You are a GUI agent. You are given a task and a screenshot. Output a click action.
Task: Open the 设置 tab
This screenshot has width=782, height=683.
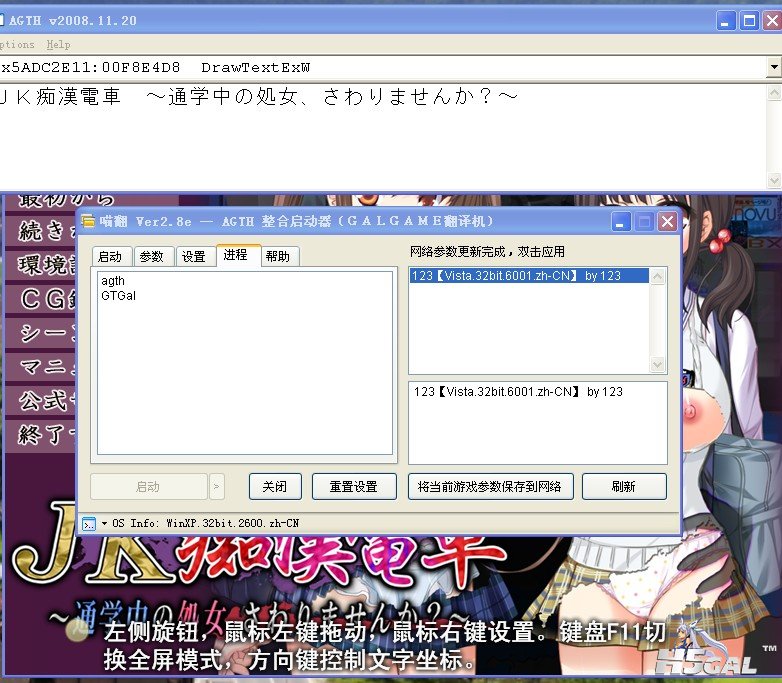coord(195,256)
